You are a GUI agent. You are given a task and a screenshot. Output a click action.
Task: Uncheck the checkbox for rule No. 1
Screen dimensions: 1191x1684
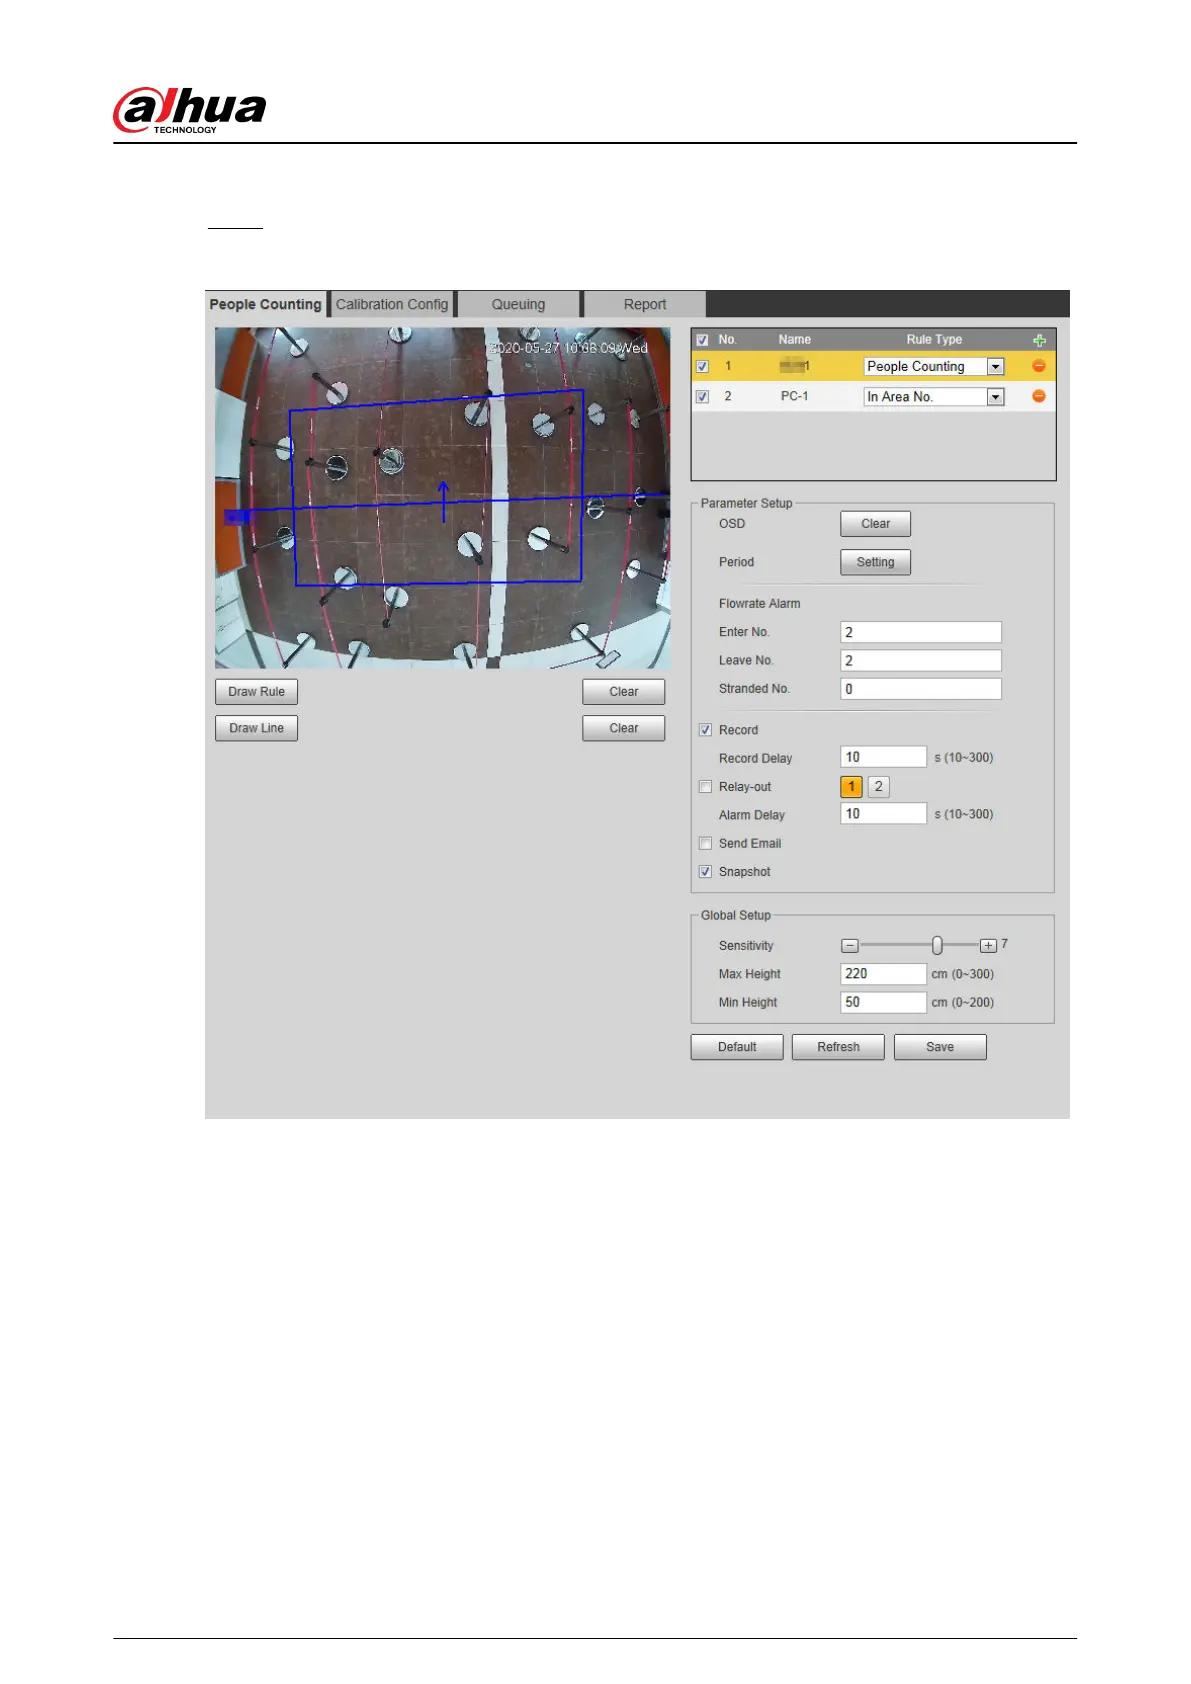point(702,366)
